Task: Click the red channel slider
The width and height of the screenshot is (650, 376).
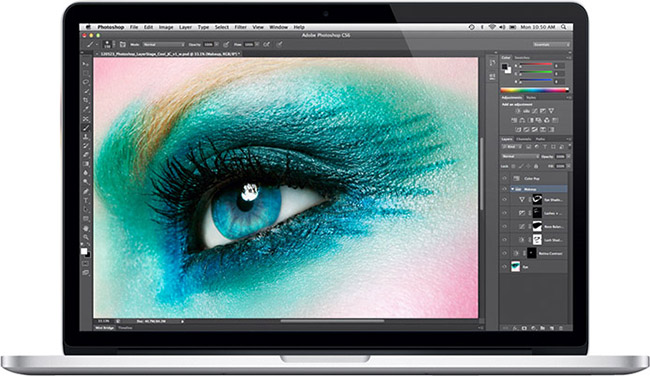Action: [x=536, y=64]
